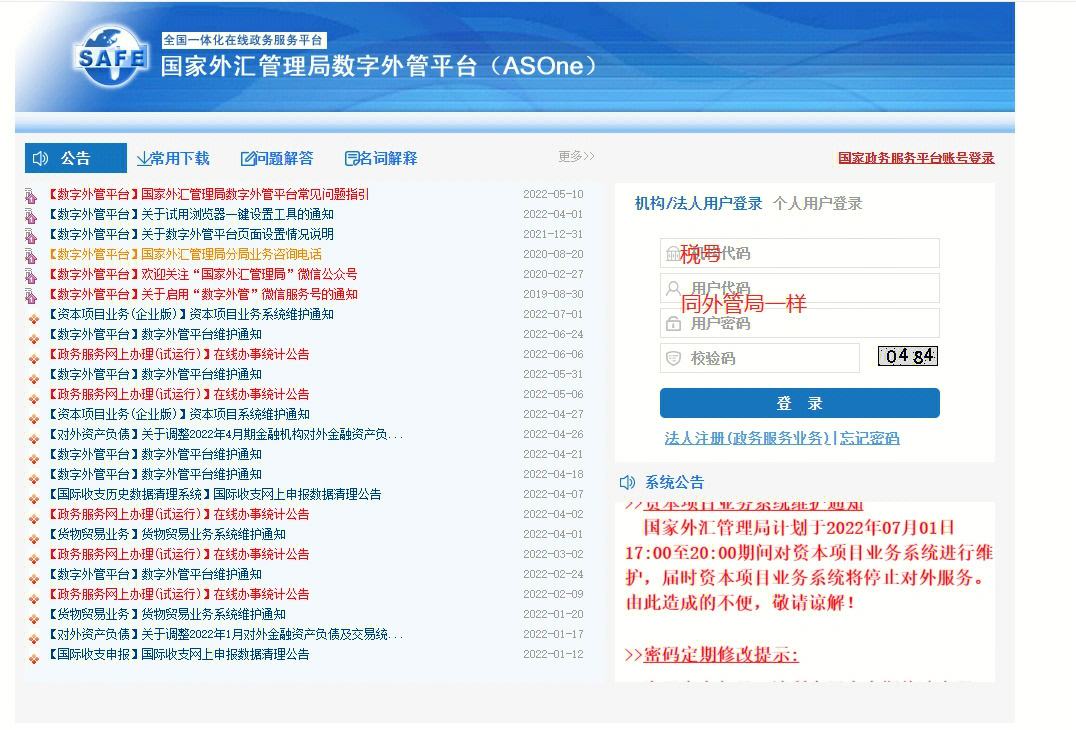Click the lock icon in 用户密码 field

[674, 323]
